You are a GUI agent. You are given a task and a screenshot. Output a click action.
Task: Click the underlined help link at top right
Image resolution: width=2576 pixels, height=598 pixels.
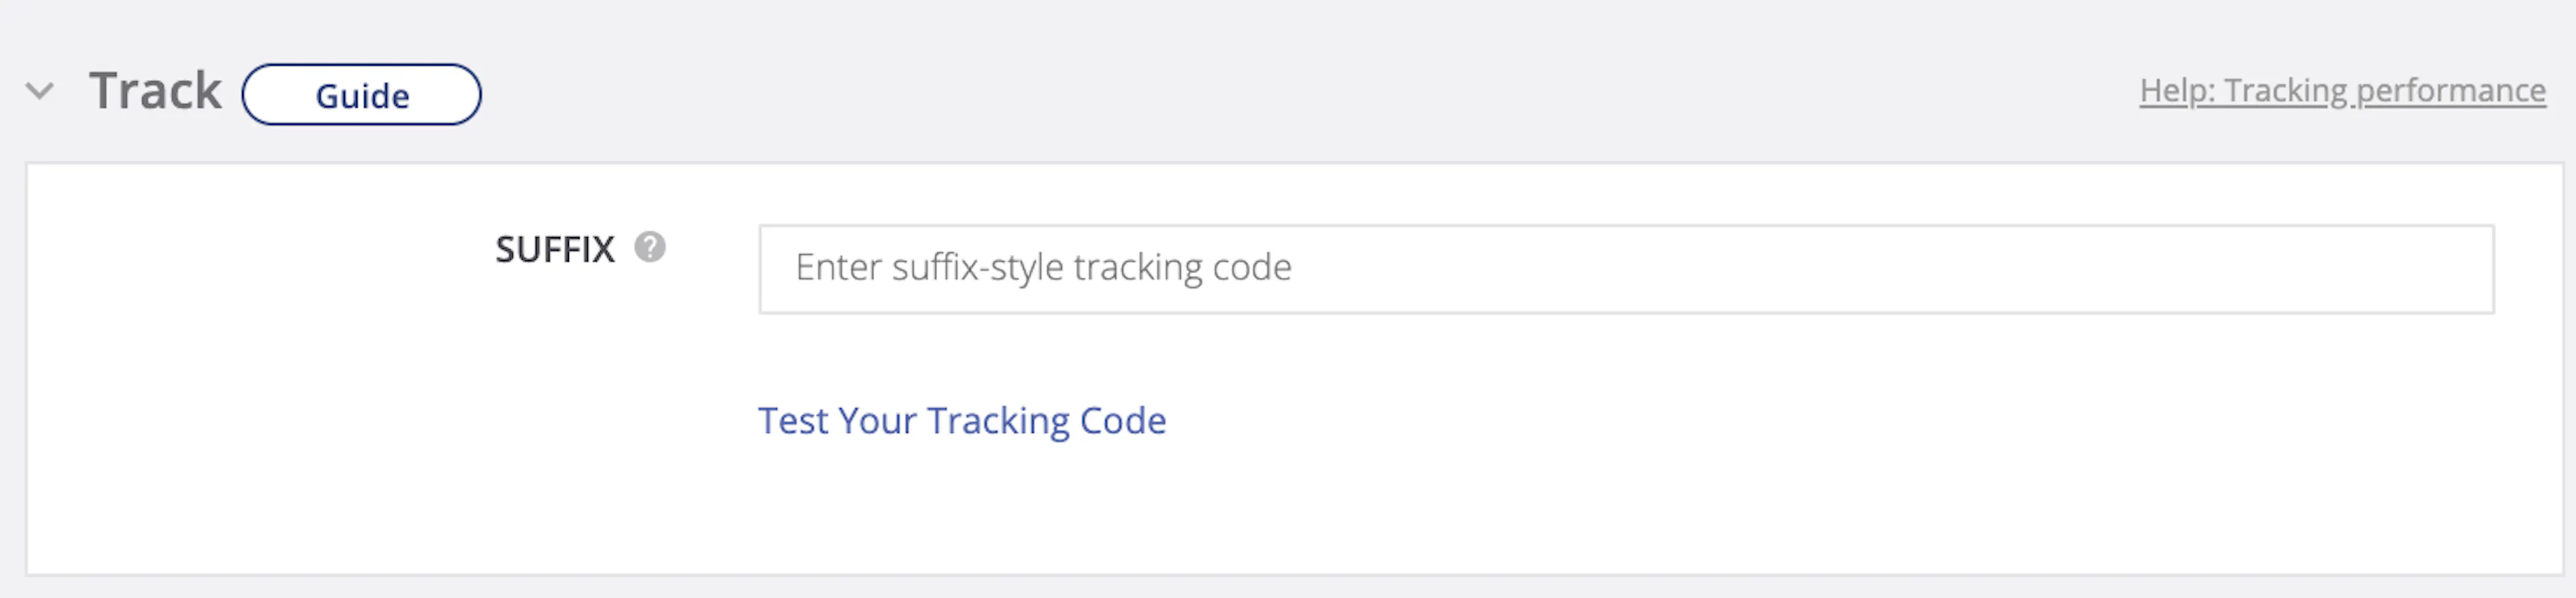click(x=2342, y=91)
